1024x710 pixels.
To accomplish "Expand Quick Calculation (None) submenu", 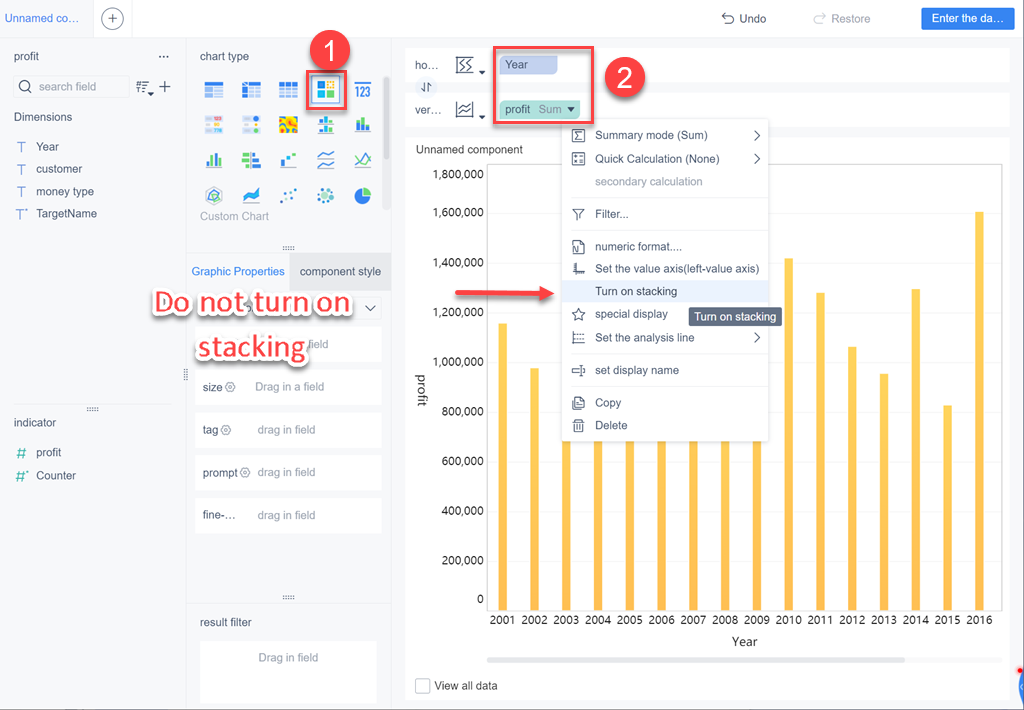I will coord(757,159).
